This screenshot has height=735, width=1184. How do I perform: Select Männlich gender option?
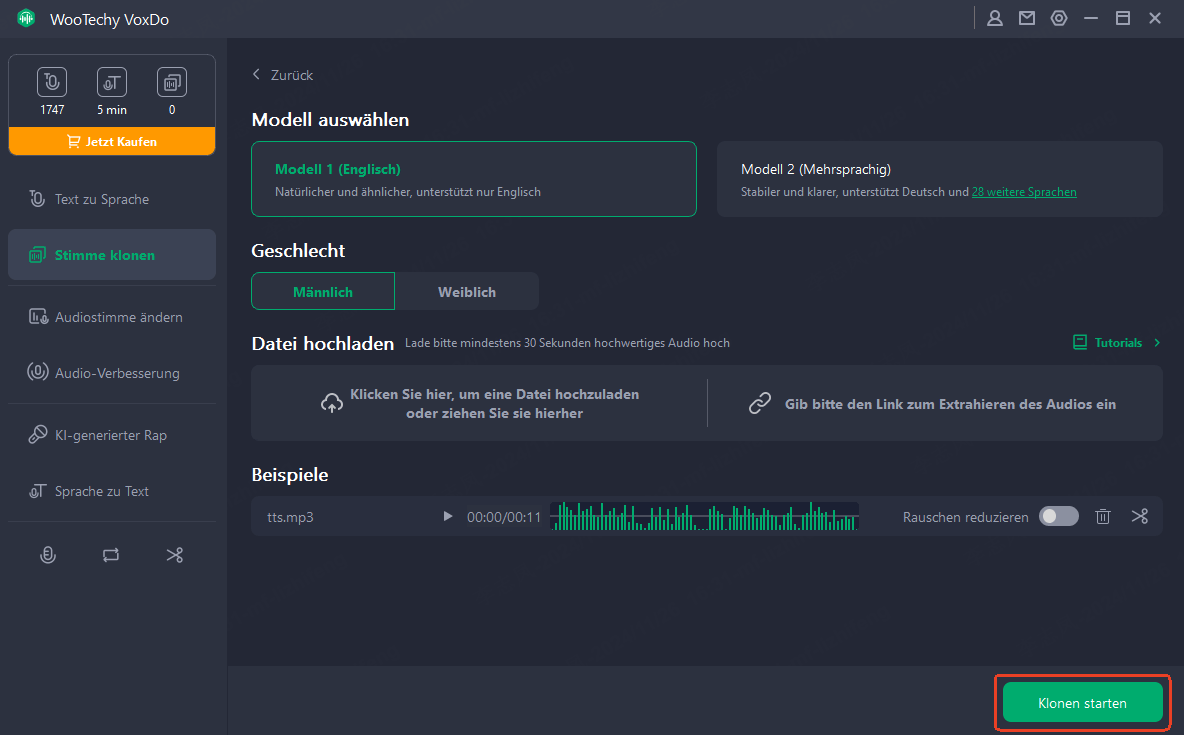(x=323, y=292)
